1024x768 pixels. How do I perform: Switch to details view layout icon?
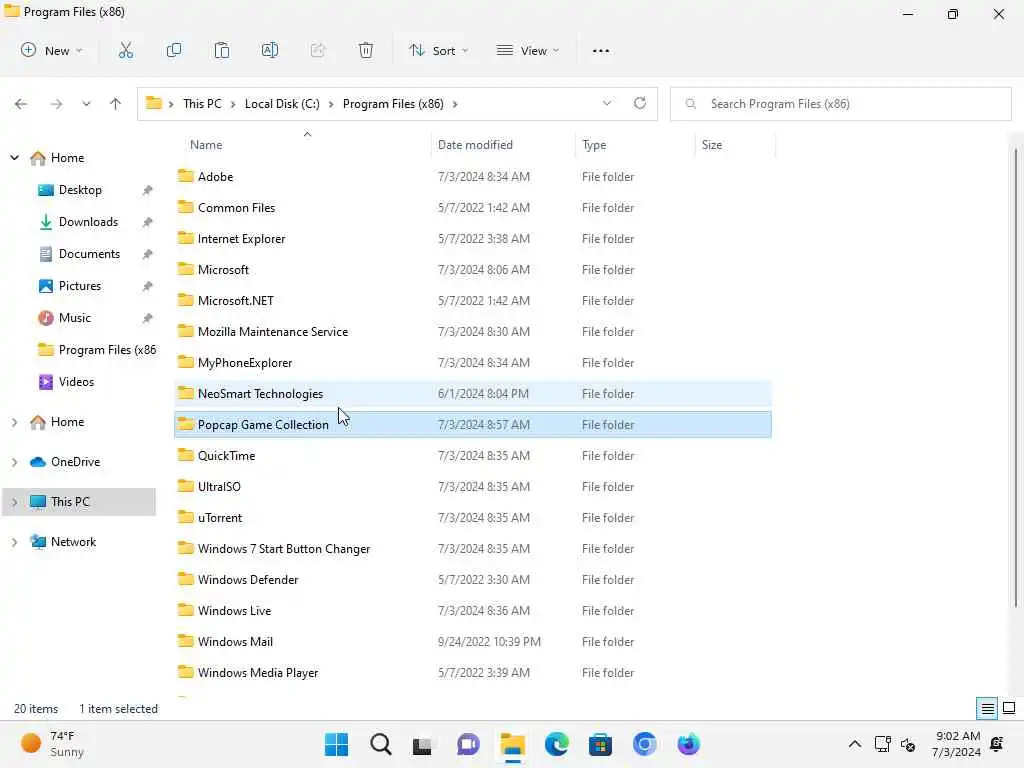point(987,709)
